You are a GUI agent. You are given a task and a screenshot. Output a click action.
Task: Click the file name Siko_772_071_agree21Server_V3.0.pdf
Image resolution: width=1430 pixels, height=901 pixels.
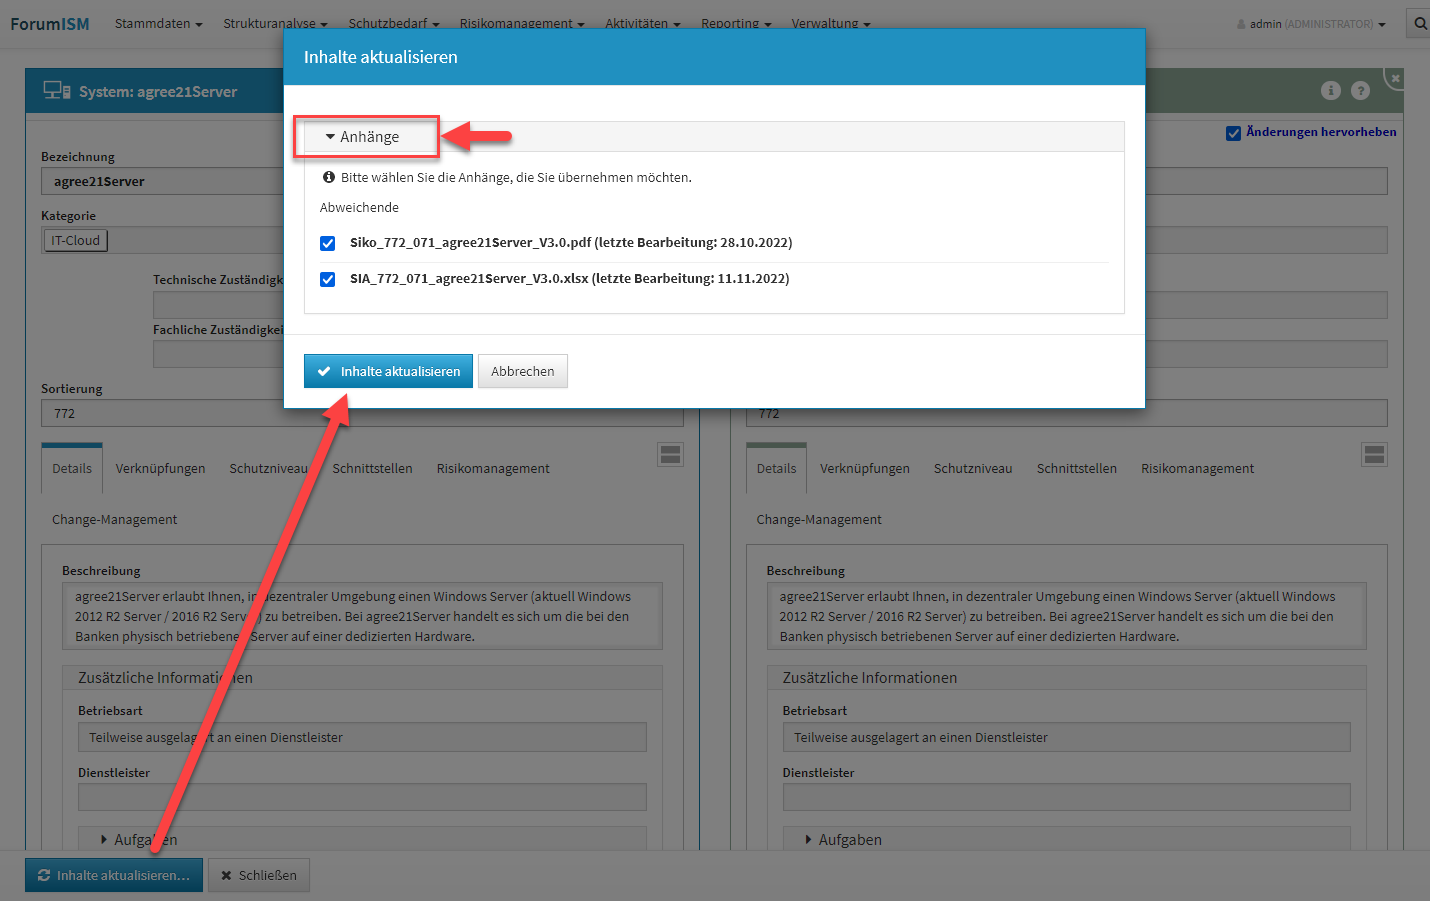click(470, 243)
